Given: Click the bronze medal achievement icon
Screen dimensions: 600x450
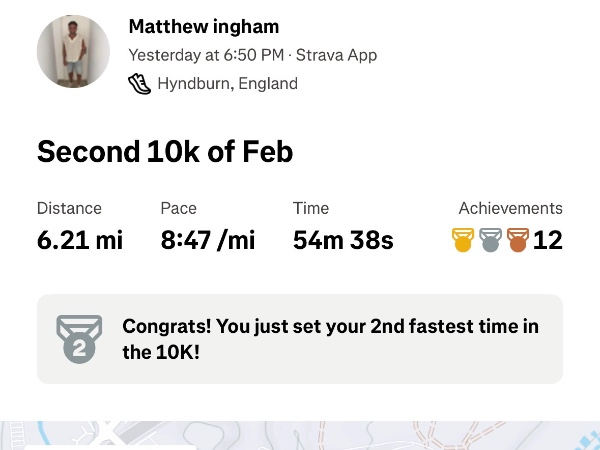Looking at the screenshot, I should coord(517,241).
